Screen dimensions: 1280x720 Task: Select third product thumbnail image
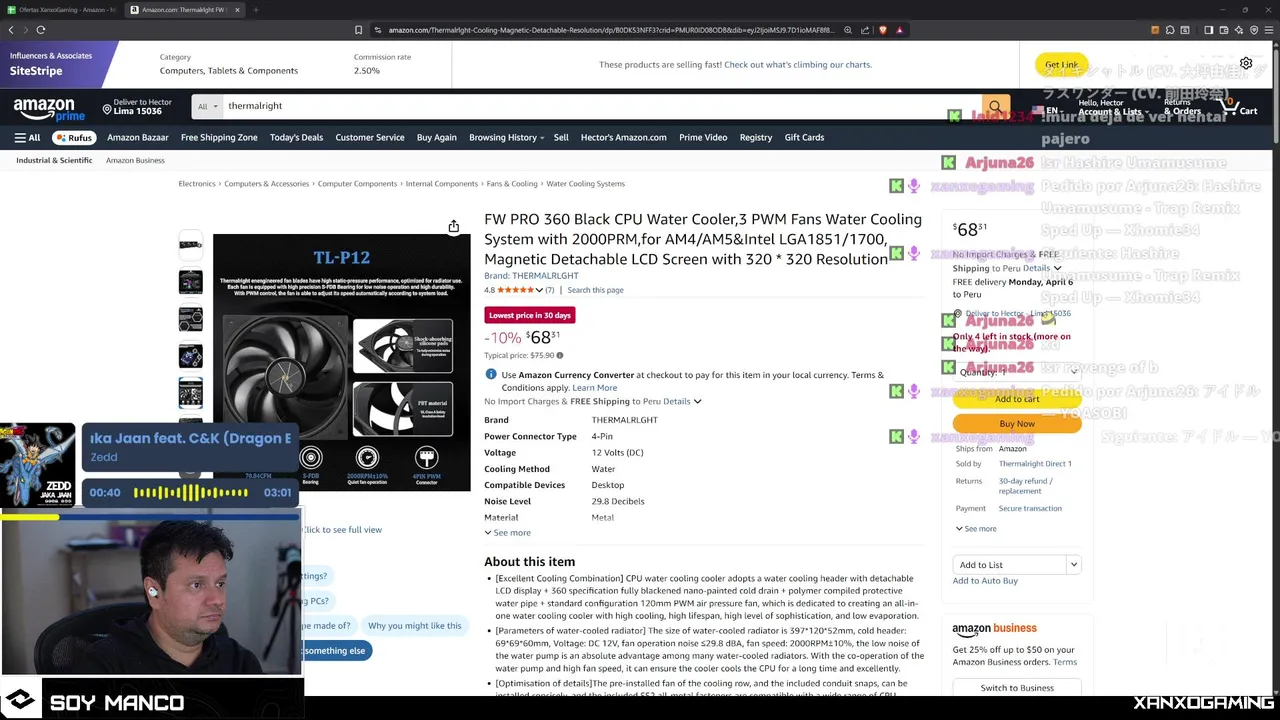pyautogui.click(x=190, y=318)
